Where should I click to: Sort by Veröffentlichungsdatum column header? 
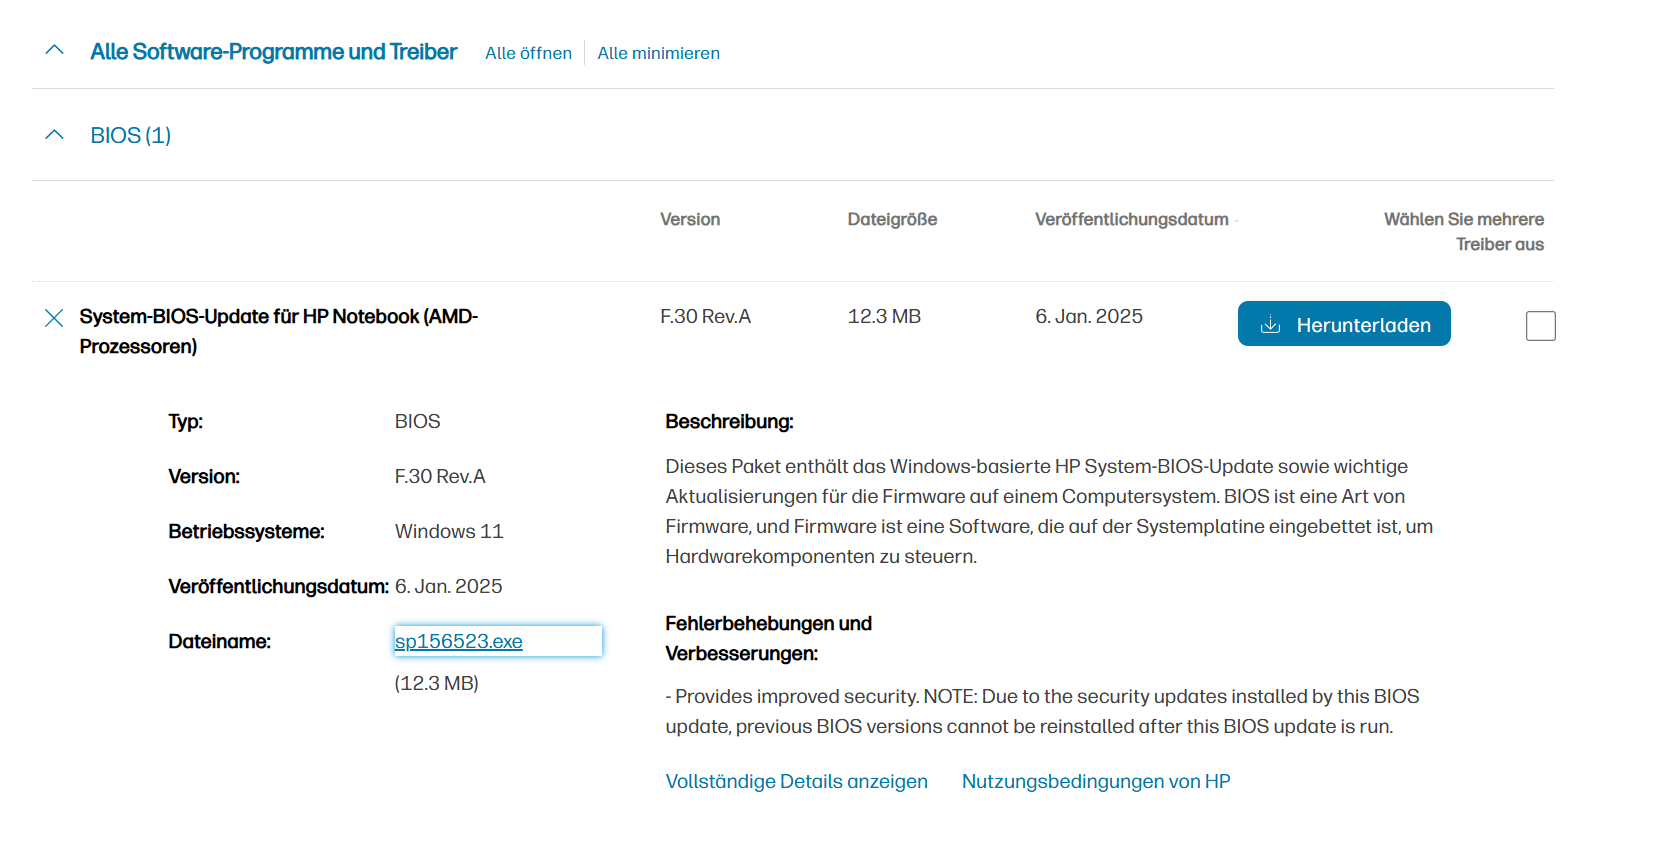point(1132,219)
